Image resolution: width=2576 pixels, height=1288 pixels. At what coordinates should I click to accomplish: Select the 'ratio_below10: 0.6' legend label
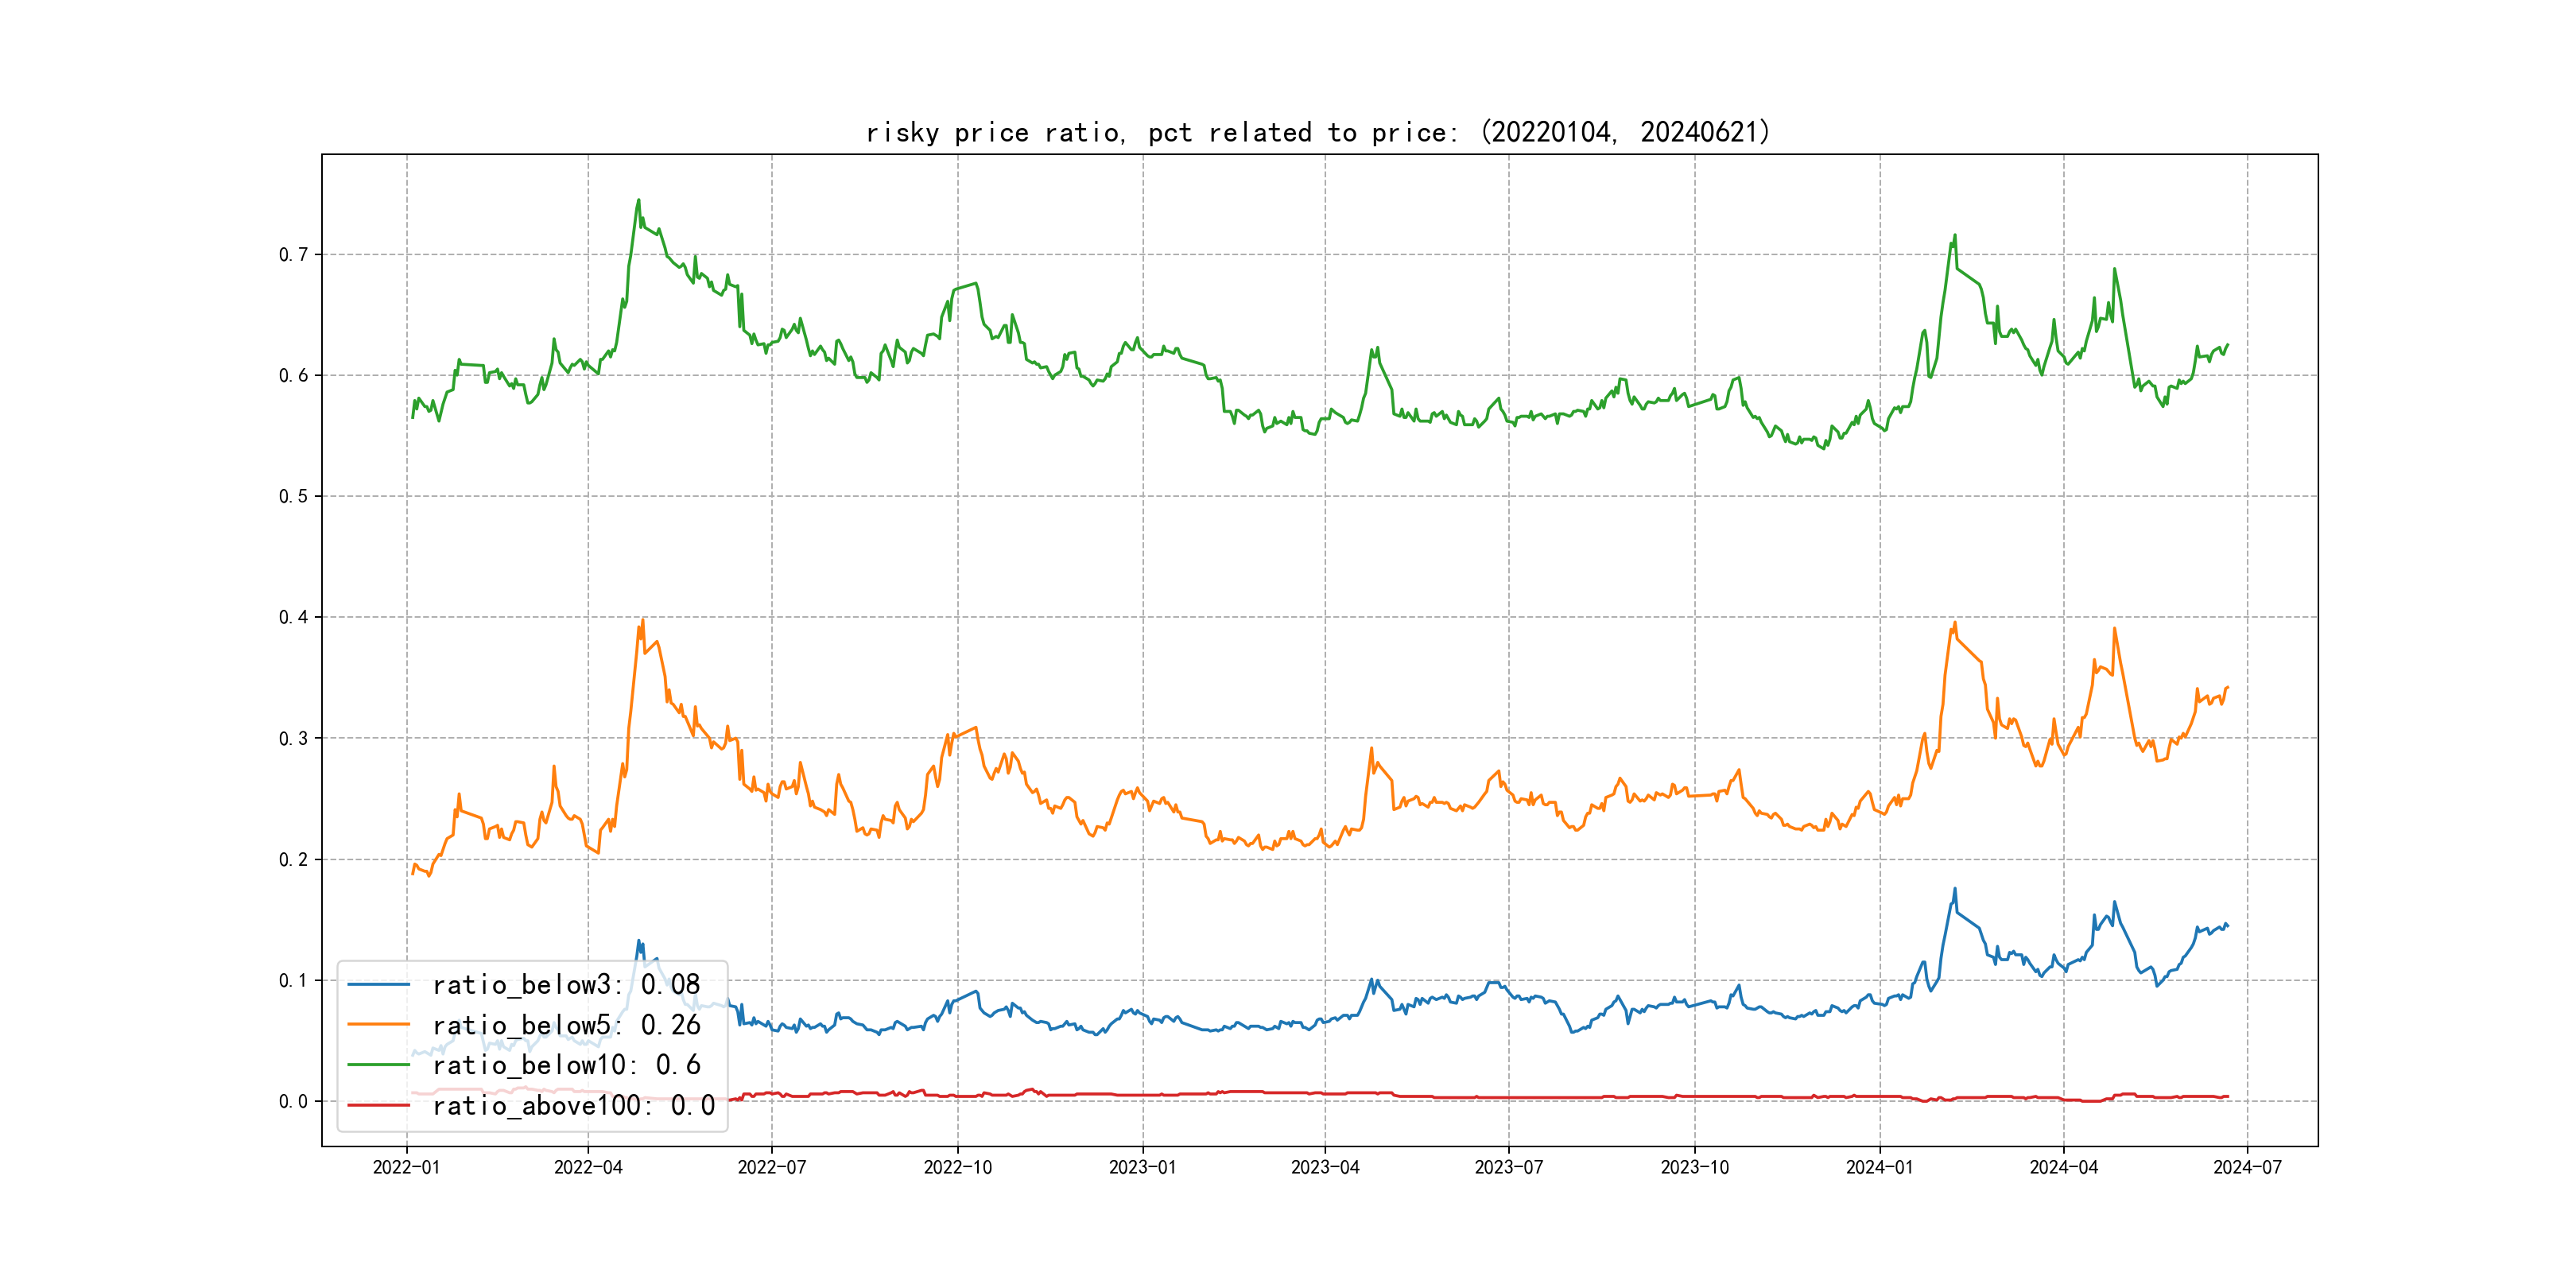click(x=566, y=1065)
